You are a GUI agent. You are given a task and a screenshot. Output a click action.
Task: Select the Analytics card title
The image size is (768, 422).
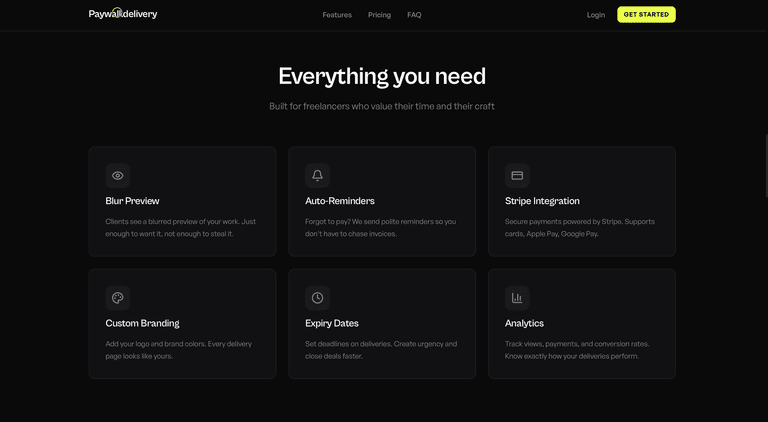click(x=524, y=323)
